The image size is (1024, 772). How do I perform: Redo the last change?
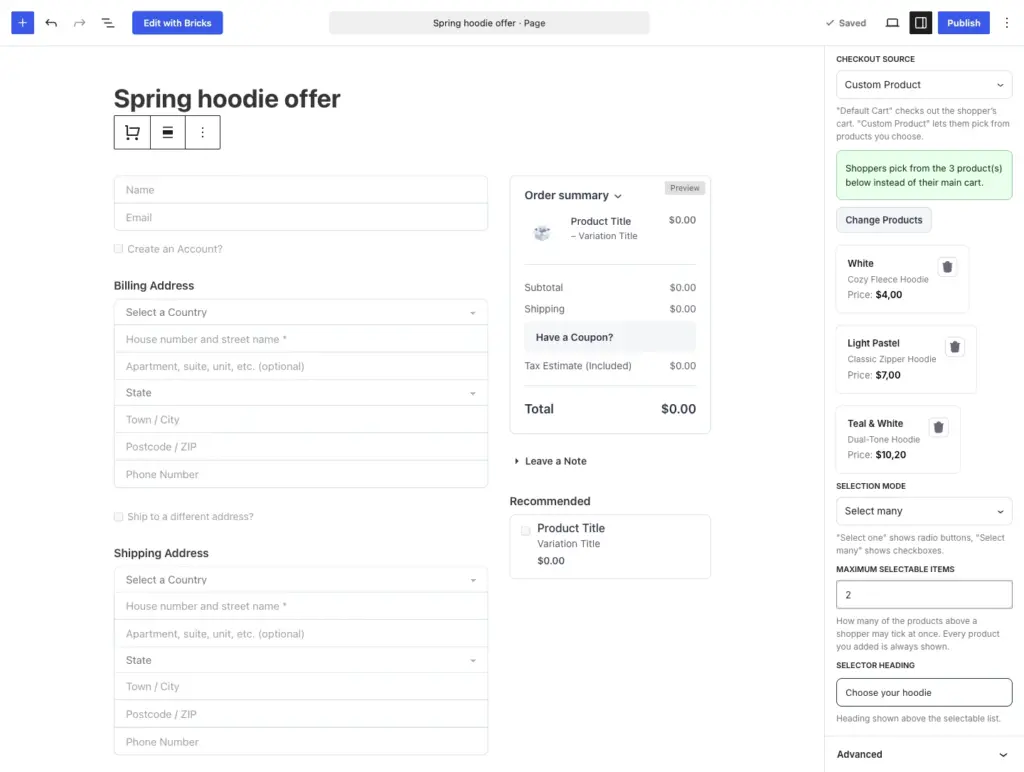pos(80,23)
